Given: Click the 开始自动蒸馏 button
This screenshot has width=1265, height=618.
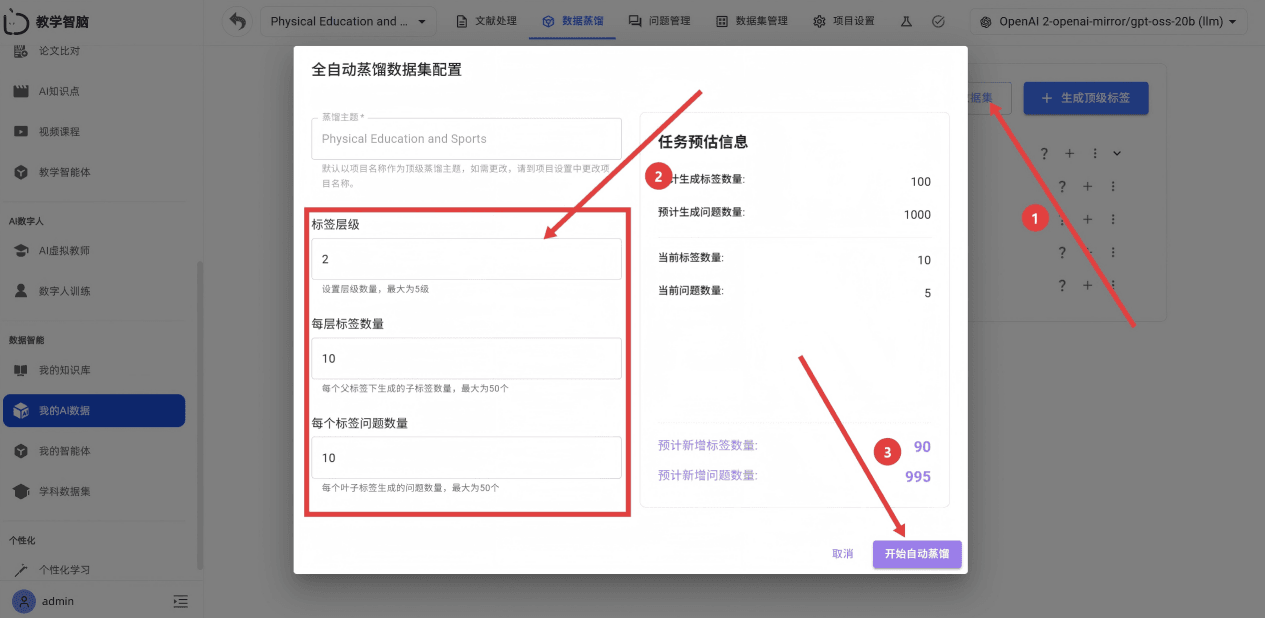Looking at the screenshot, I should coord(917,554).
